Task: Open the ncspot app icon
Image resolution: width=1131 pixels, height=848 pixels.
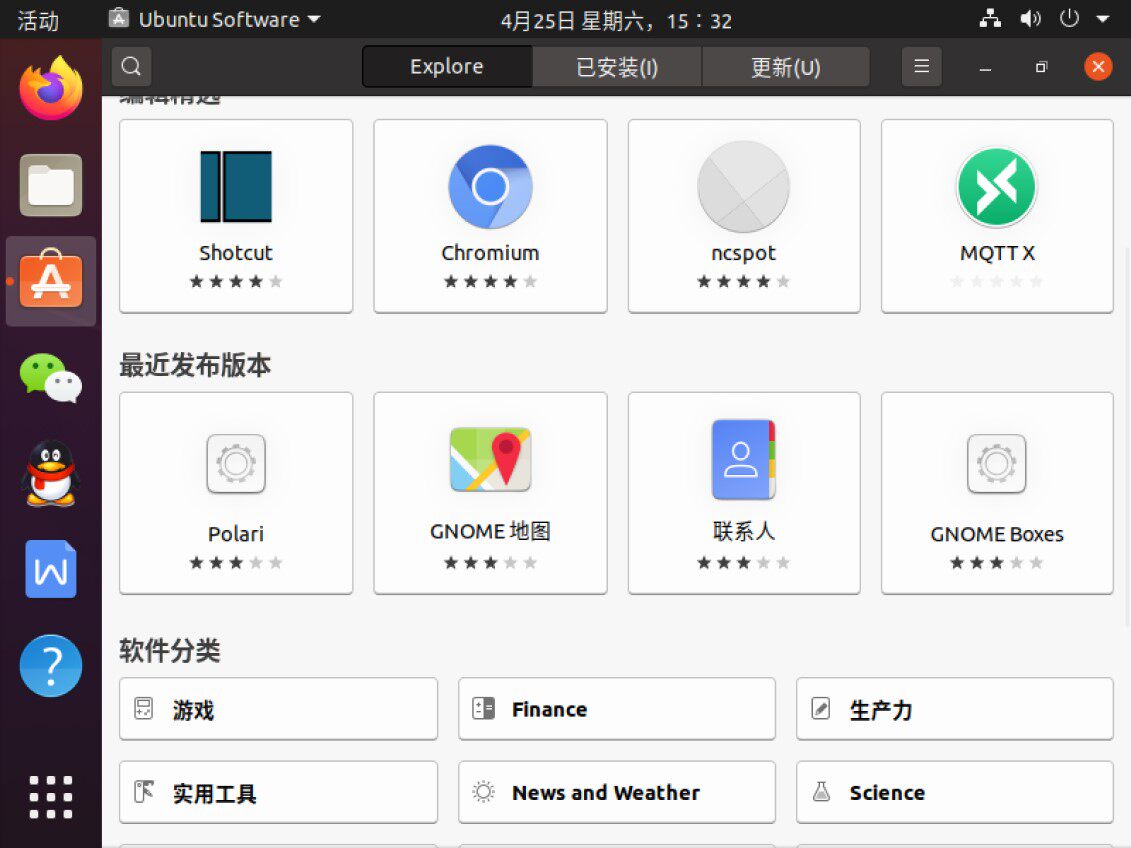Action: point(744,187)
